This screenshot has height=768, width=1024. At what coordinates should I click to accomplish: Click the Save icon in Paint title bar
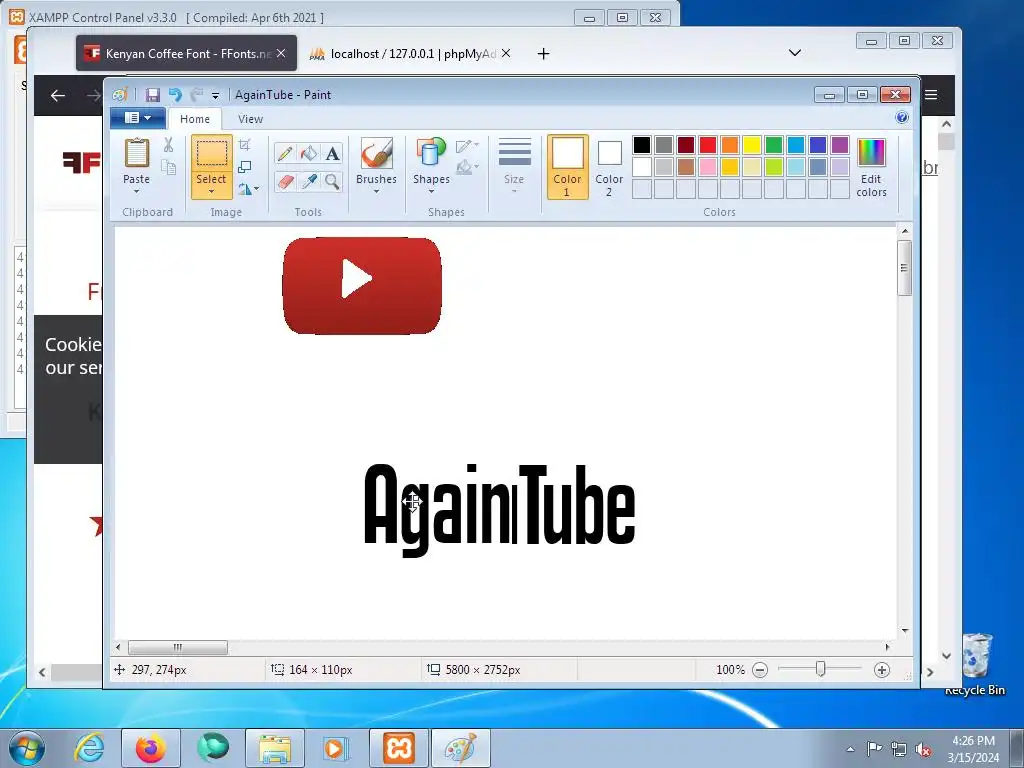point(152,95)
